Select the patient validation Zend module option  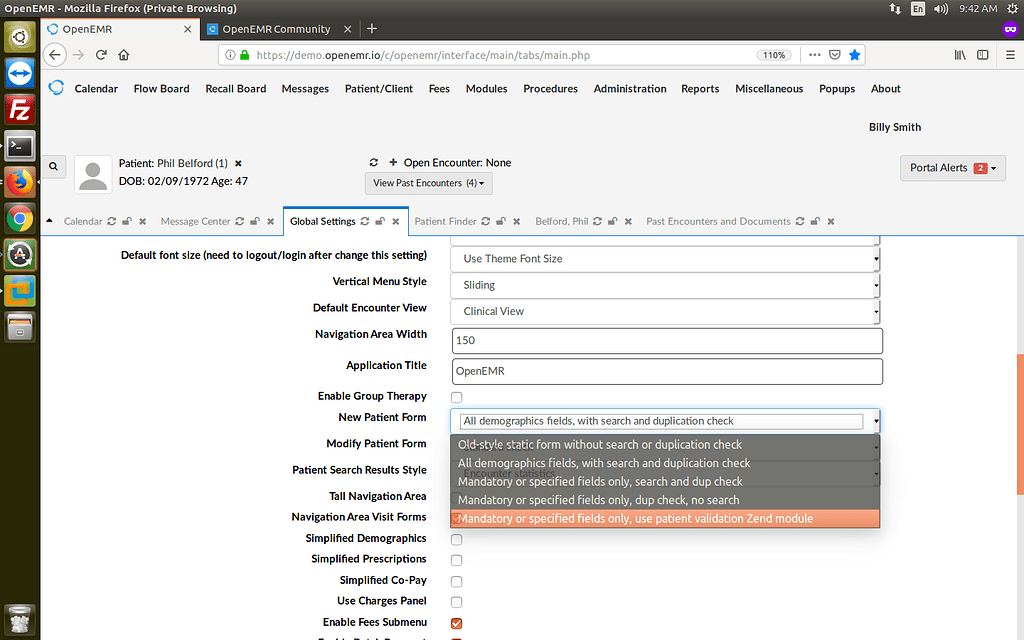tap(665, 518)
